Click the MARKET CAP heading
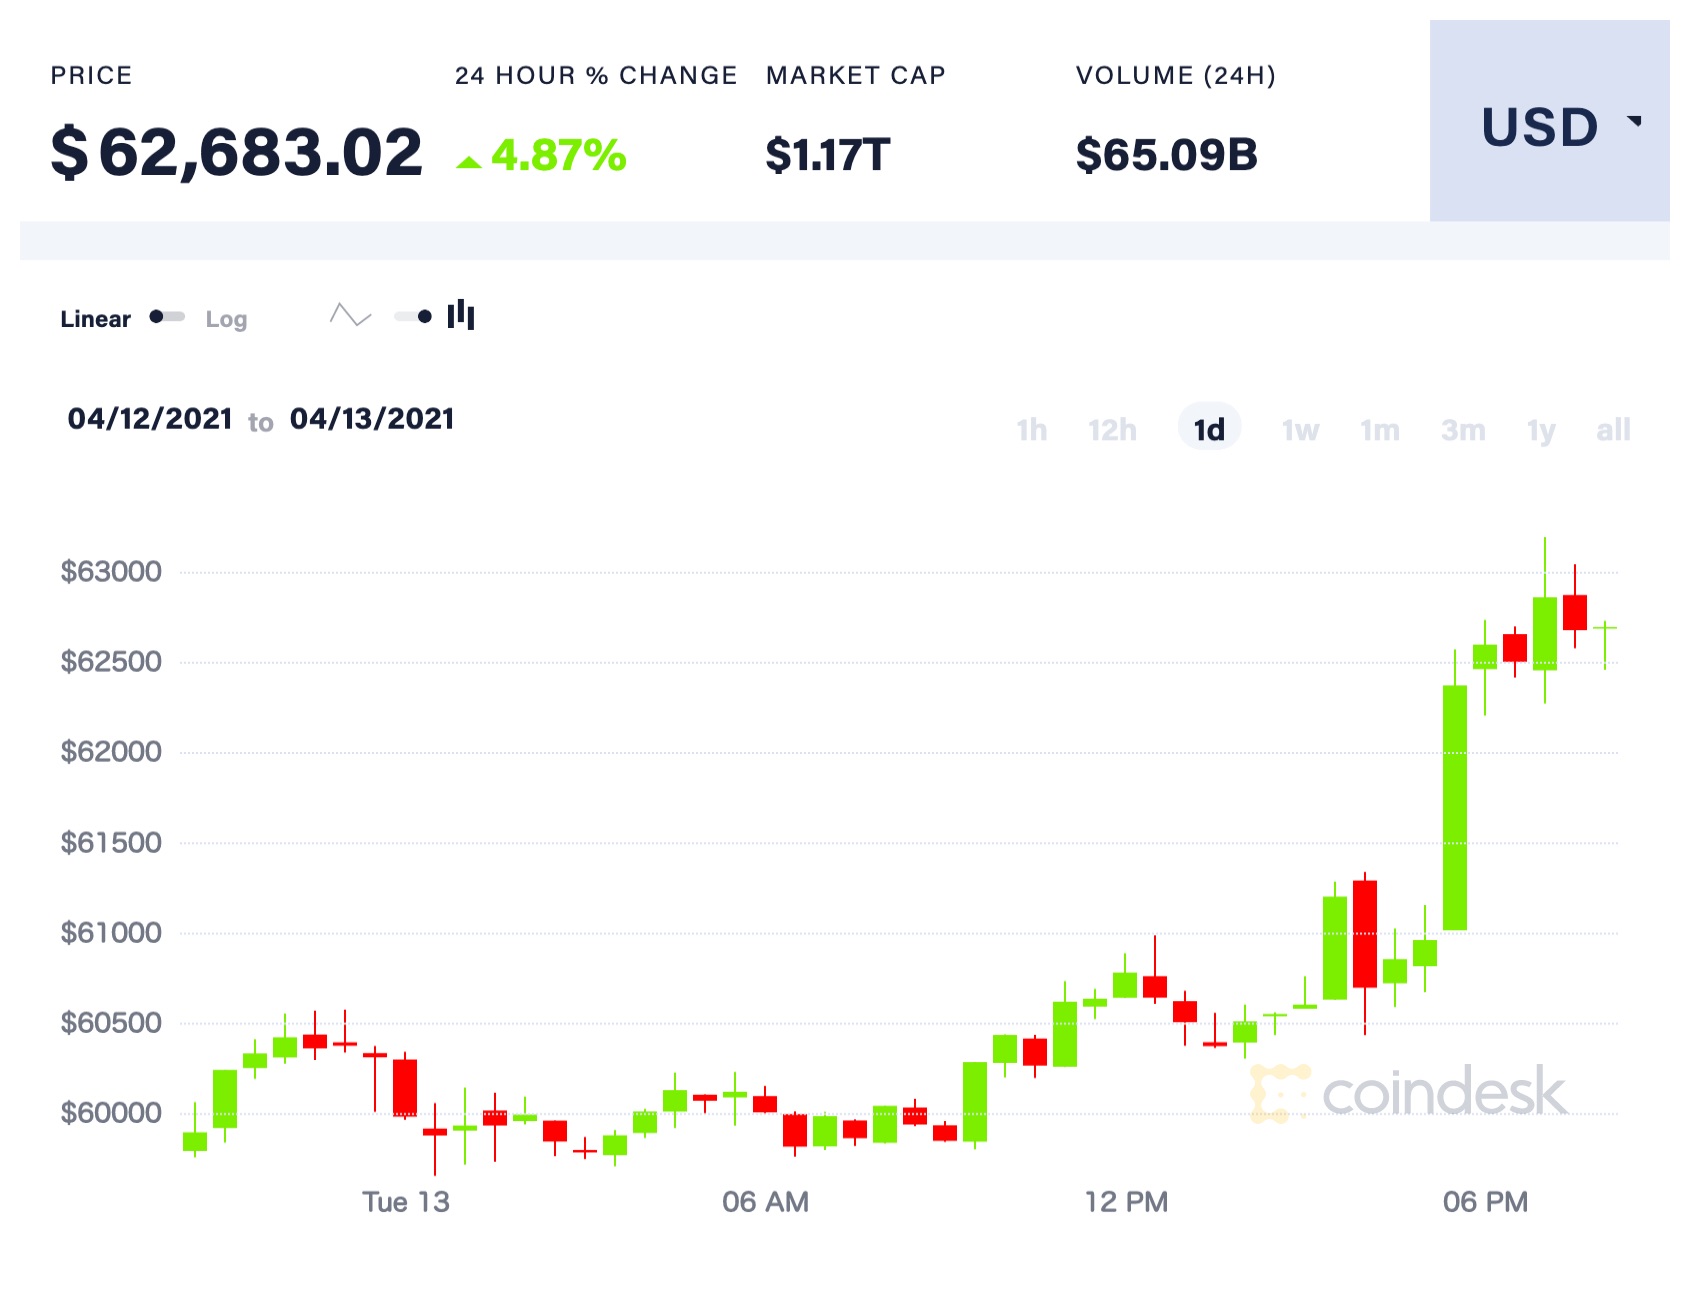 pyautogui.click(x=856, y=76)
